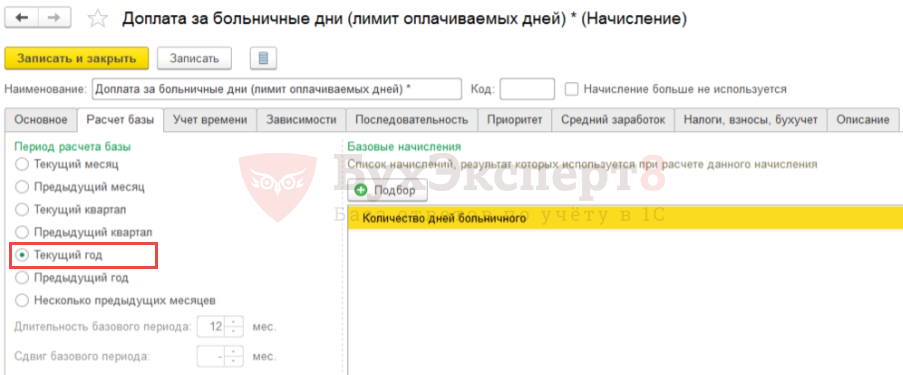Open the Подбор selection button
This screenshot has height=375, width=903.
[x=387, y=190]
